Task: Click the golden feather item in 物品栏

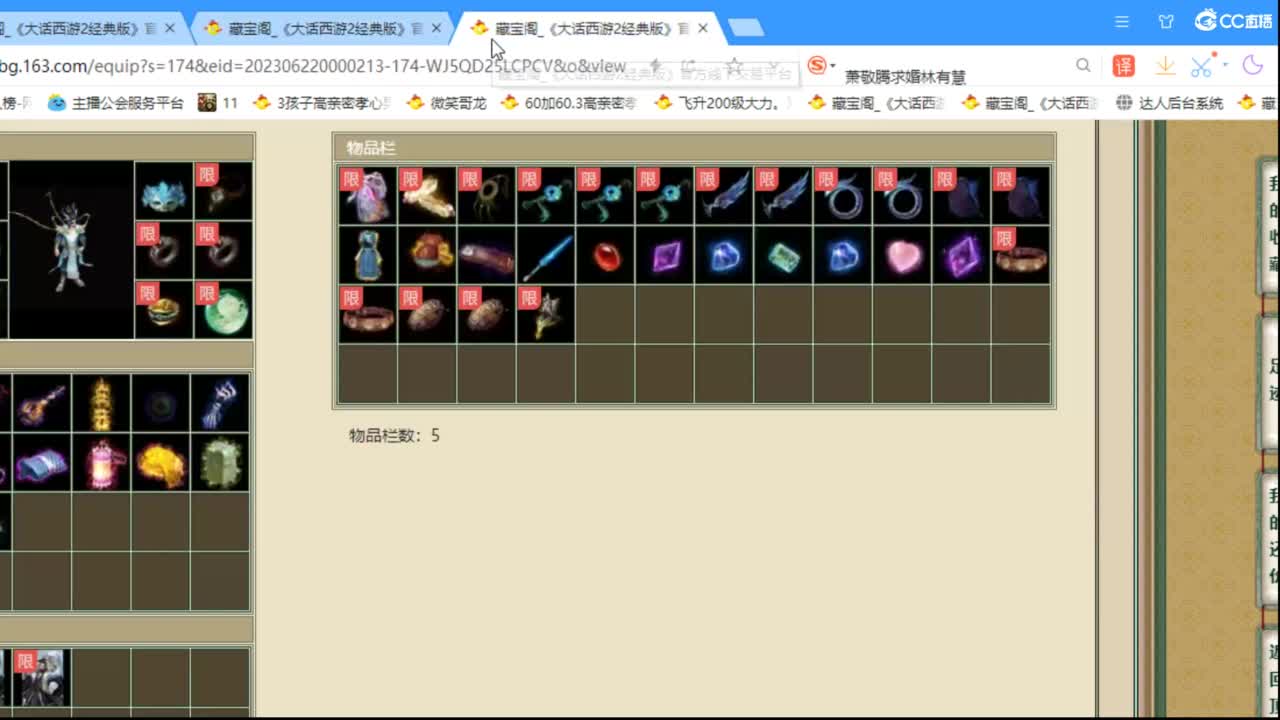Action: pyautogui.click(x=427, y=195)
